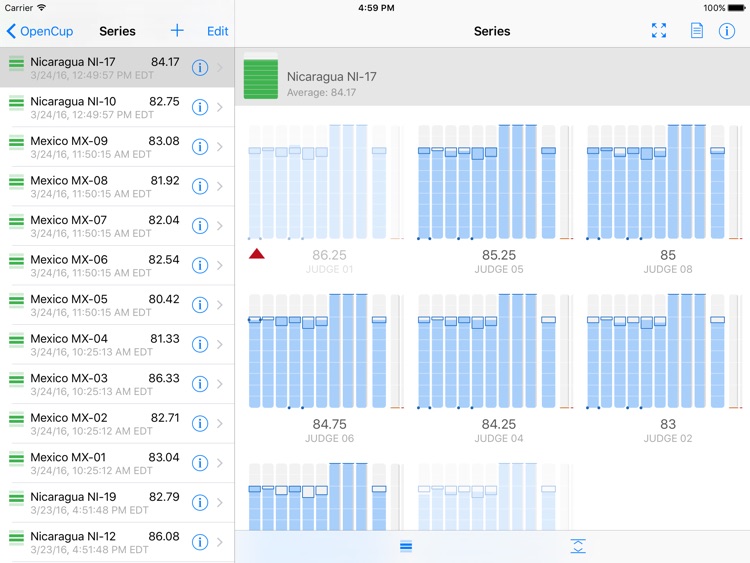
Task: Click the Nicaragua NI-17 title in detail header
Action: pyautogui.click(x=331, y=77)
